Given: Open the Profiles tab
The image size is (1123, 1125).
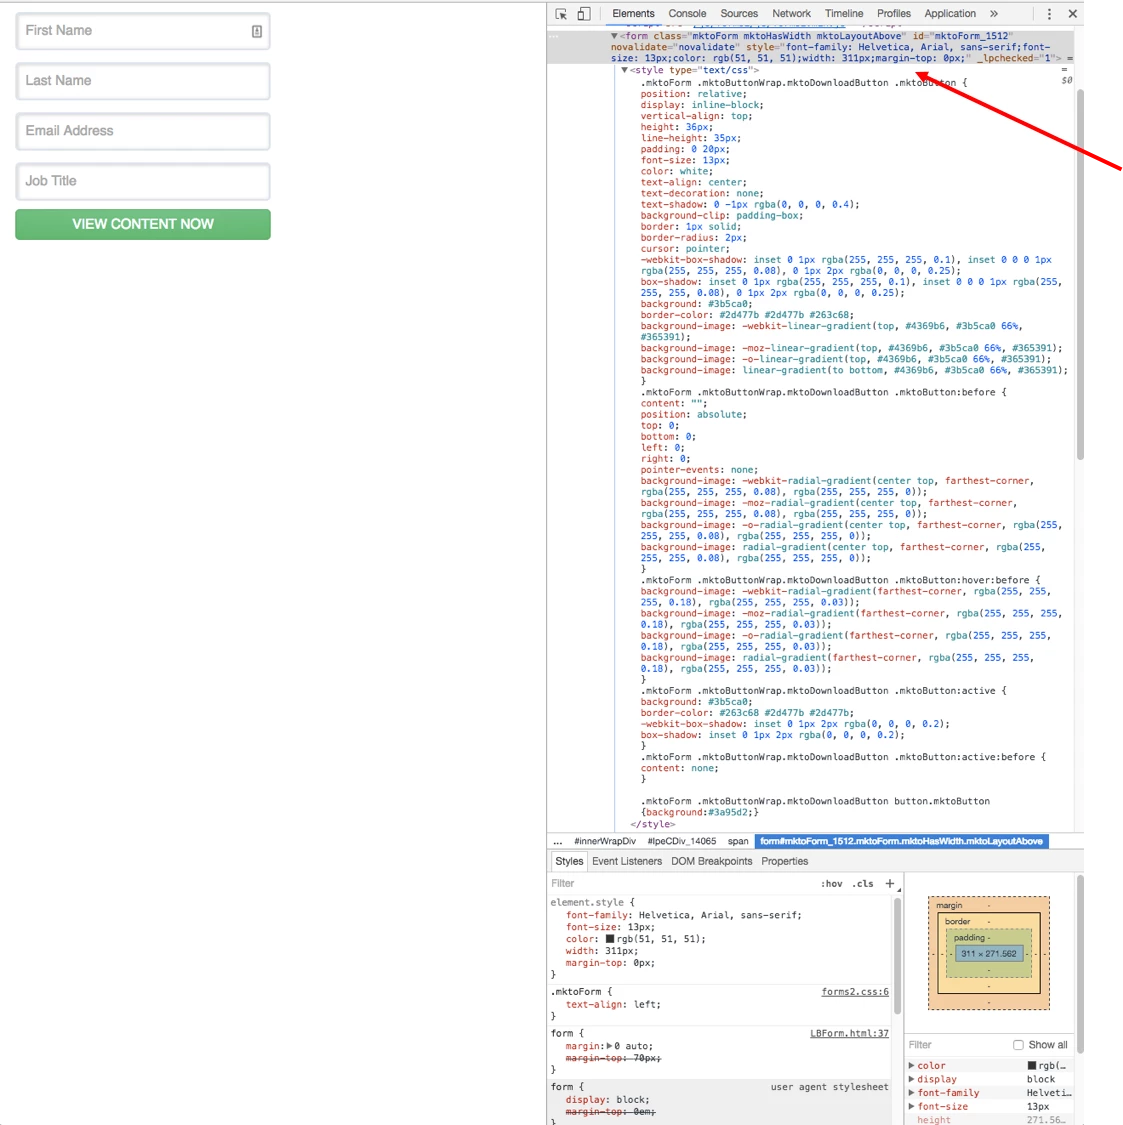Looking at the screenshot, I should (894, 14).
